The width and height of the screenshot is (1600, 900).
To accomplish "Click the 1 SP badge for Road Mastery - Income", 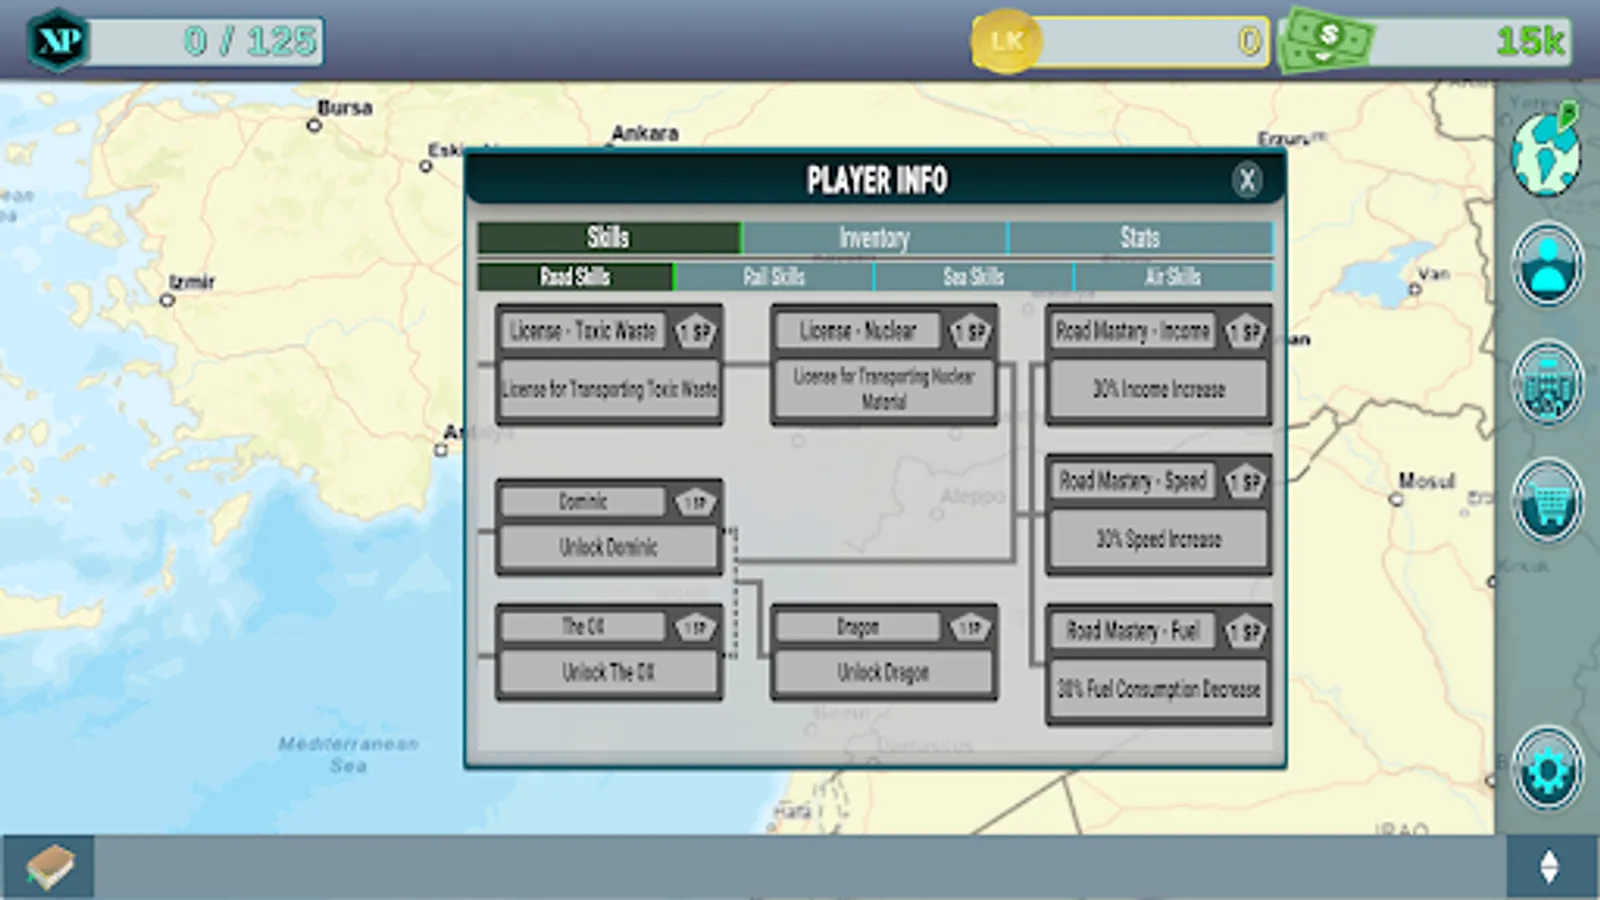I will coord(1246,332).
